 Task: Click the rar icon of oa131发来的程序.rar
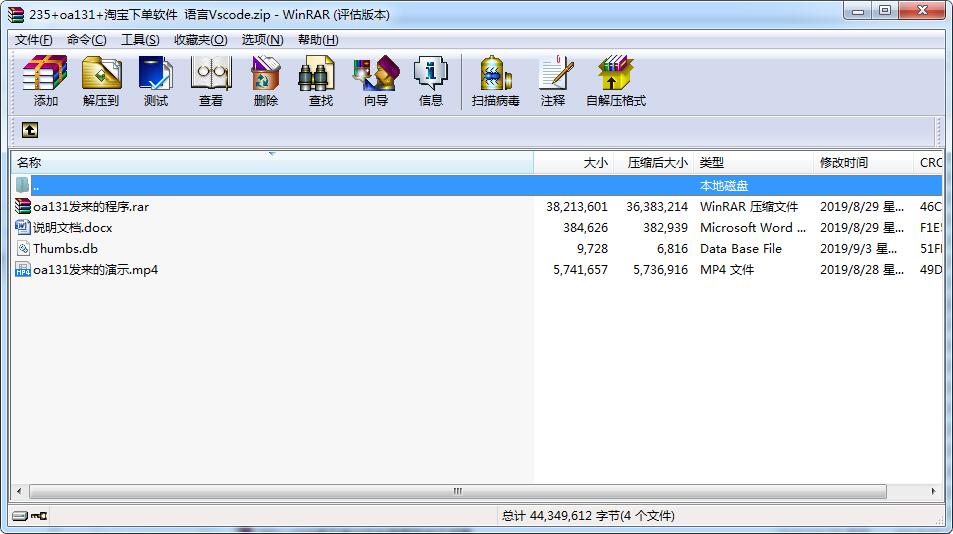coord(22,207)
